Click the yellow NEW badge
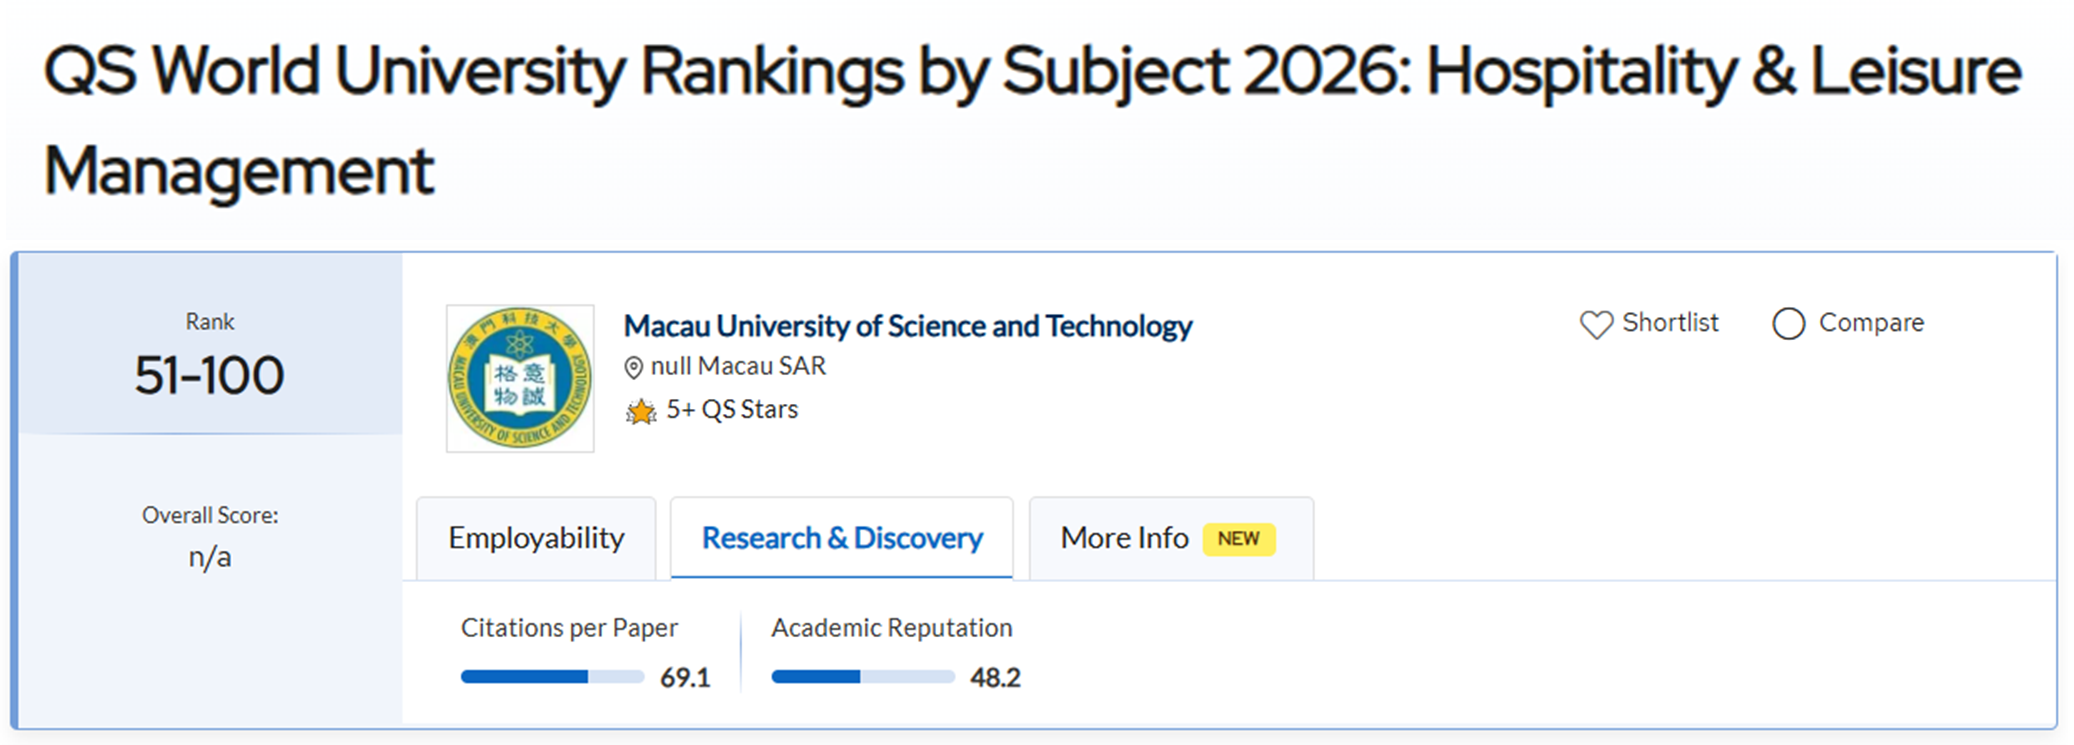Screen dimensions: 2074x745 [1238, 539]
